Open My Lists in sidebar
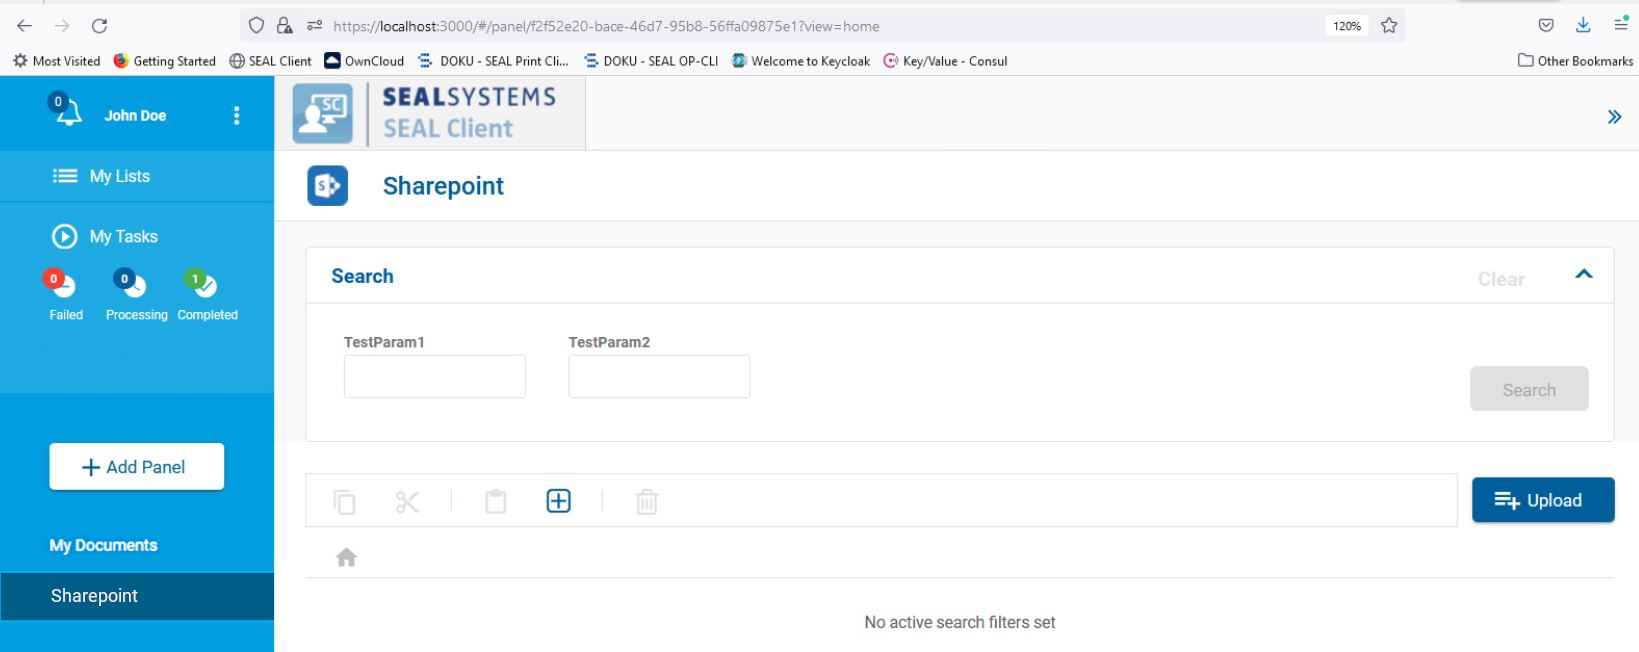The image size is (1639, 652). [119, 176]
